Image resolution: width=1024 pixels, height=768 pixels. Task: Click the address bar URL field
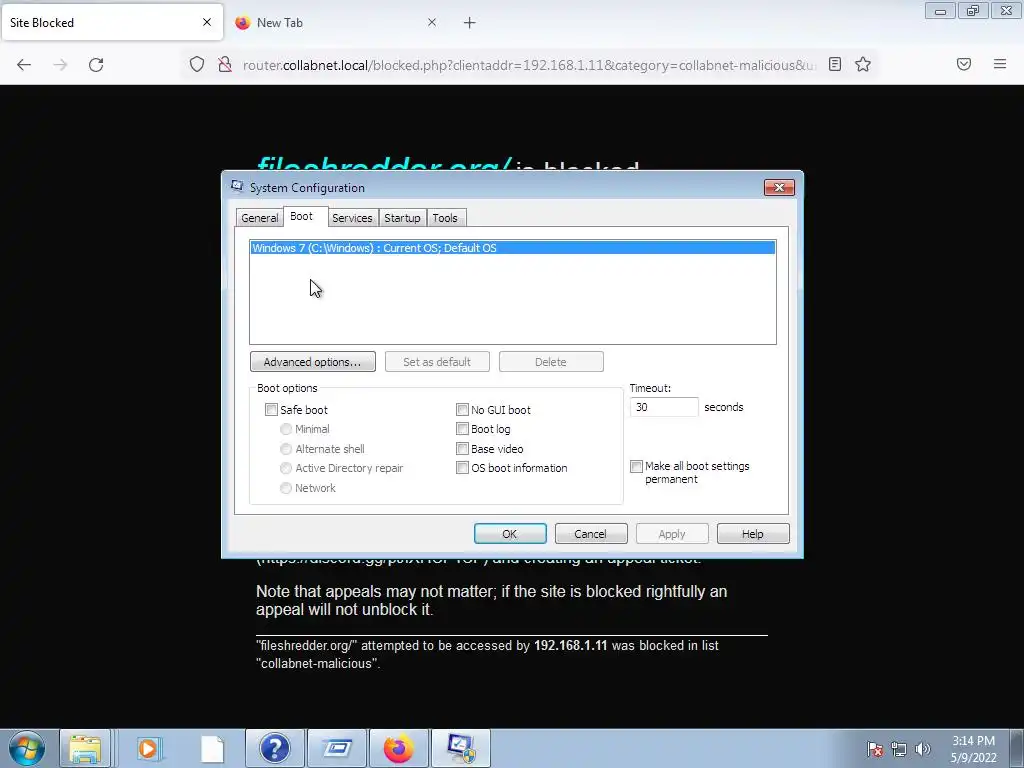(529, 65)
